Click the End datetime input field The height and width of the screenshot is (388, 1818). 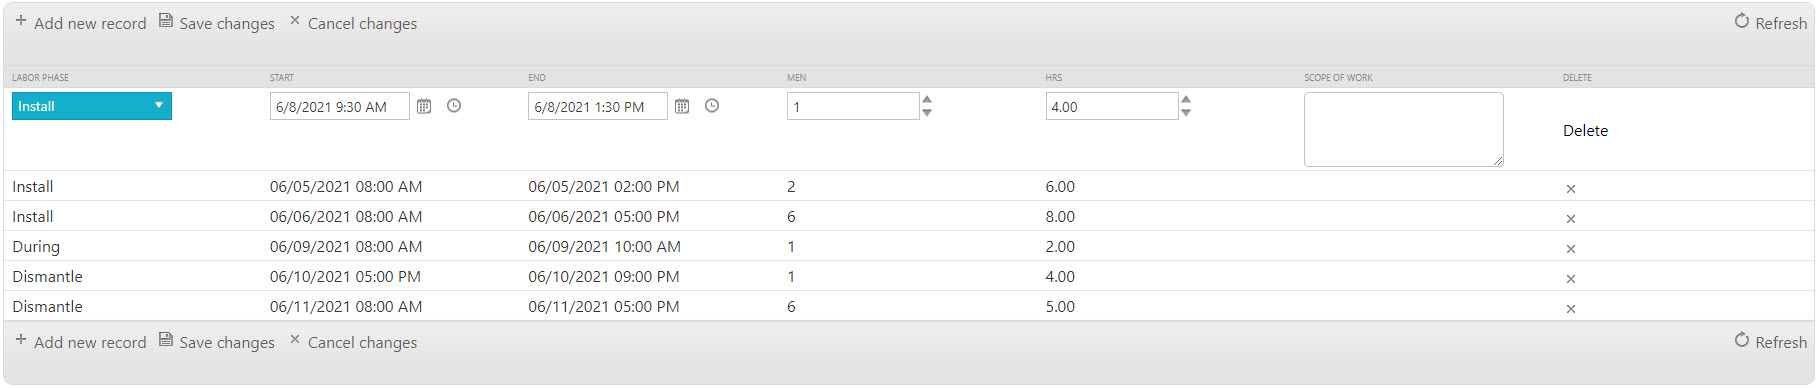597,106
